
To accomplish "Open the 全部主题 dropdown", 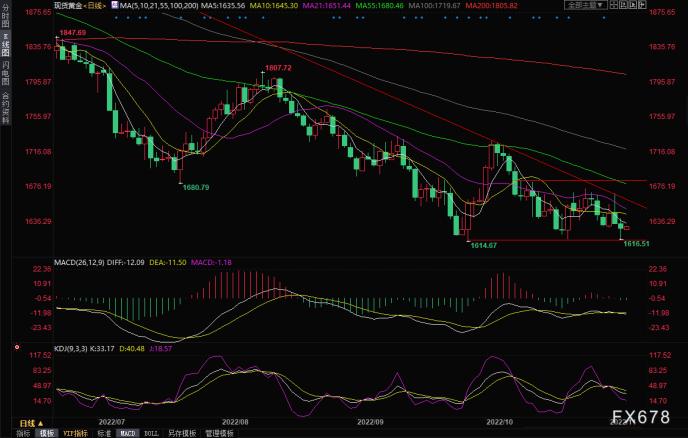I will pos(586,5).
